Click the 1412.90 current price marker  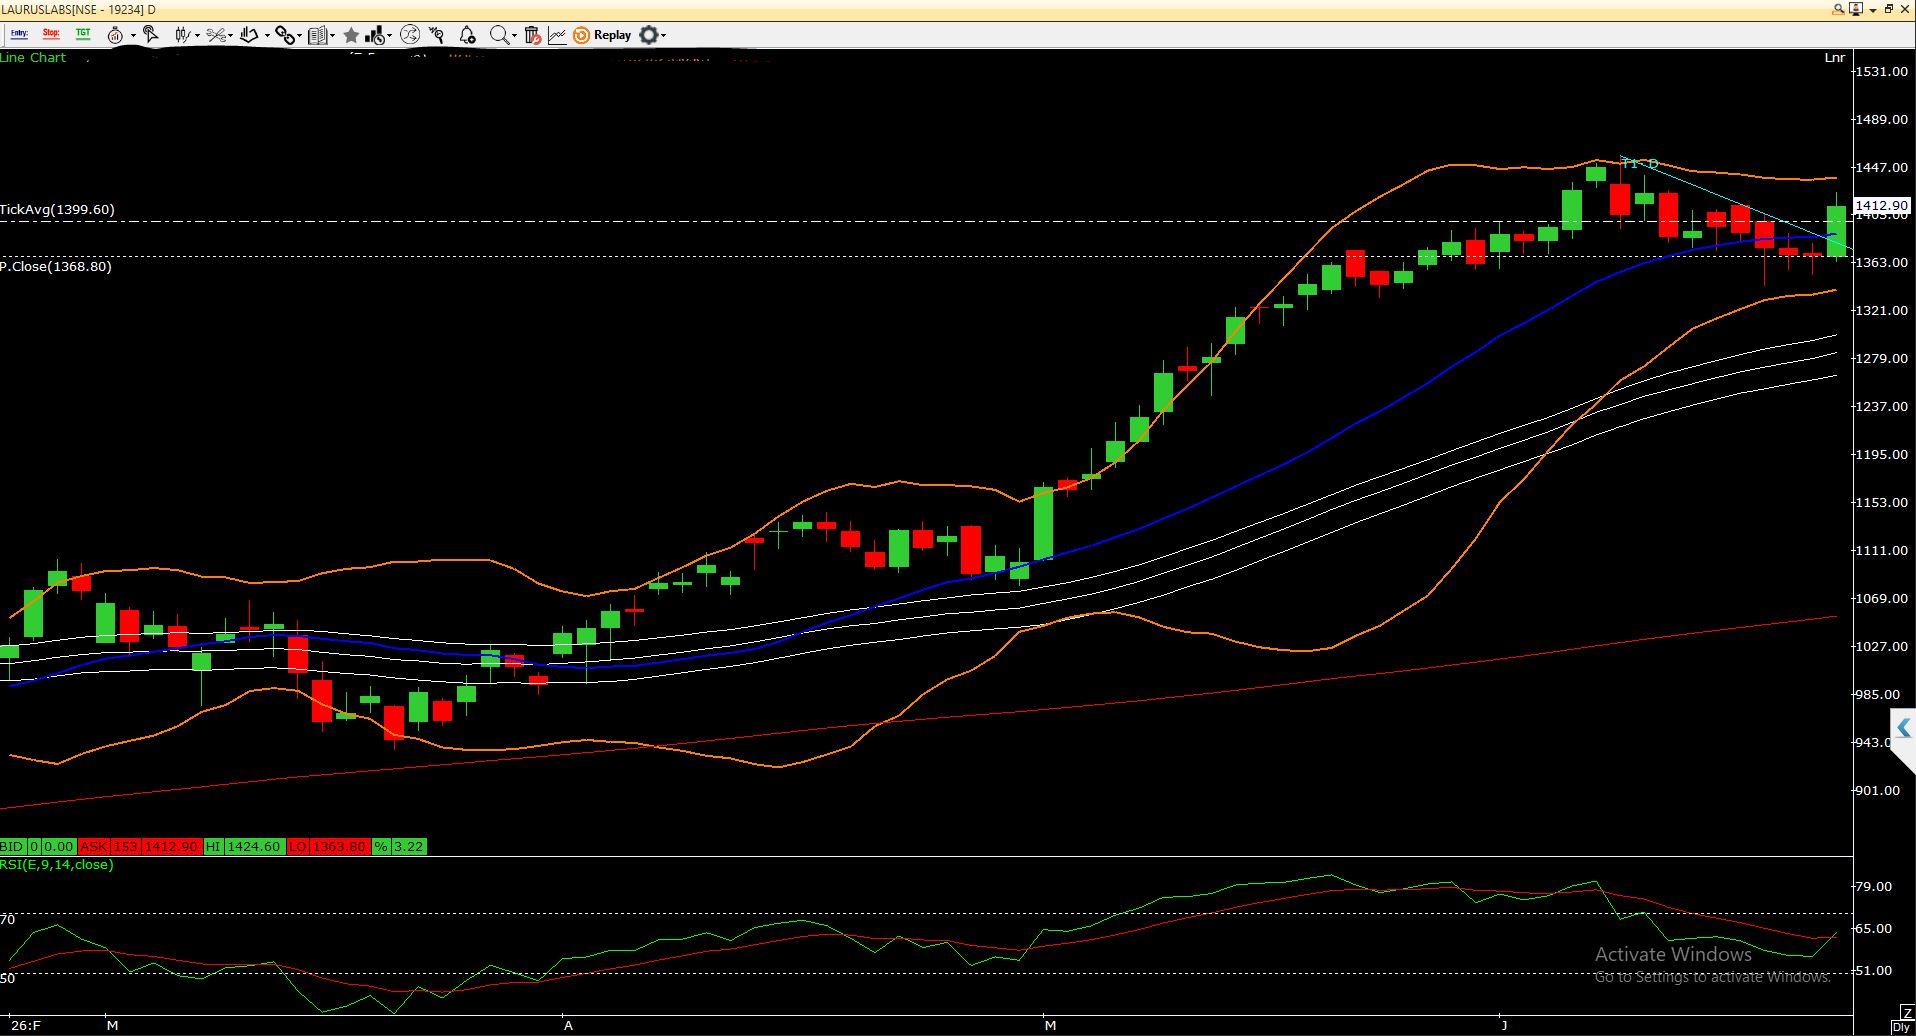pyautogui.click(x=1881, y=206)
